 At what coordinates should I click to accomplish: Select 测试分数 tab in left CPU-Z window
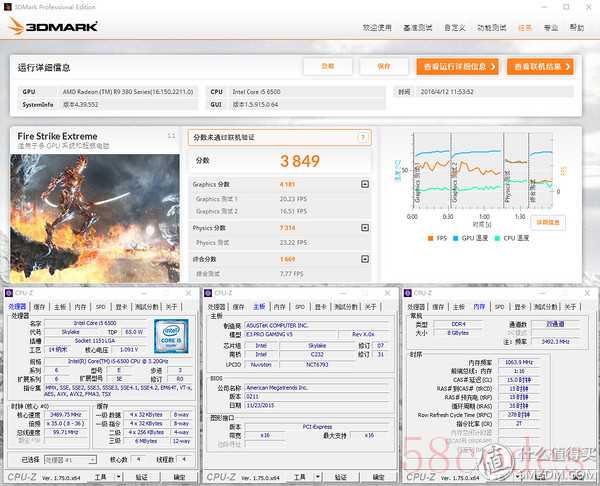[x=147, y=307]
